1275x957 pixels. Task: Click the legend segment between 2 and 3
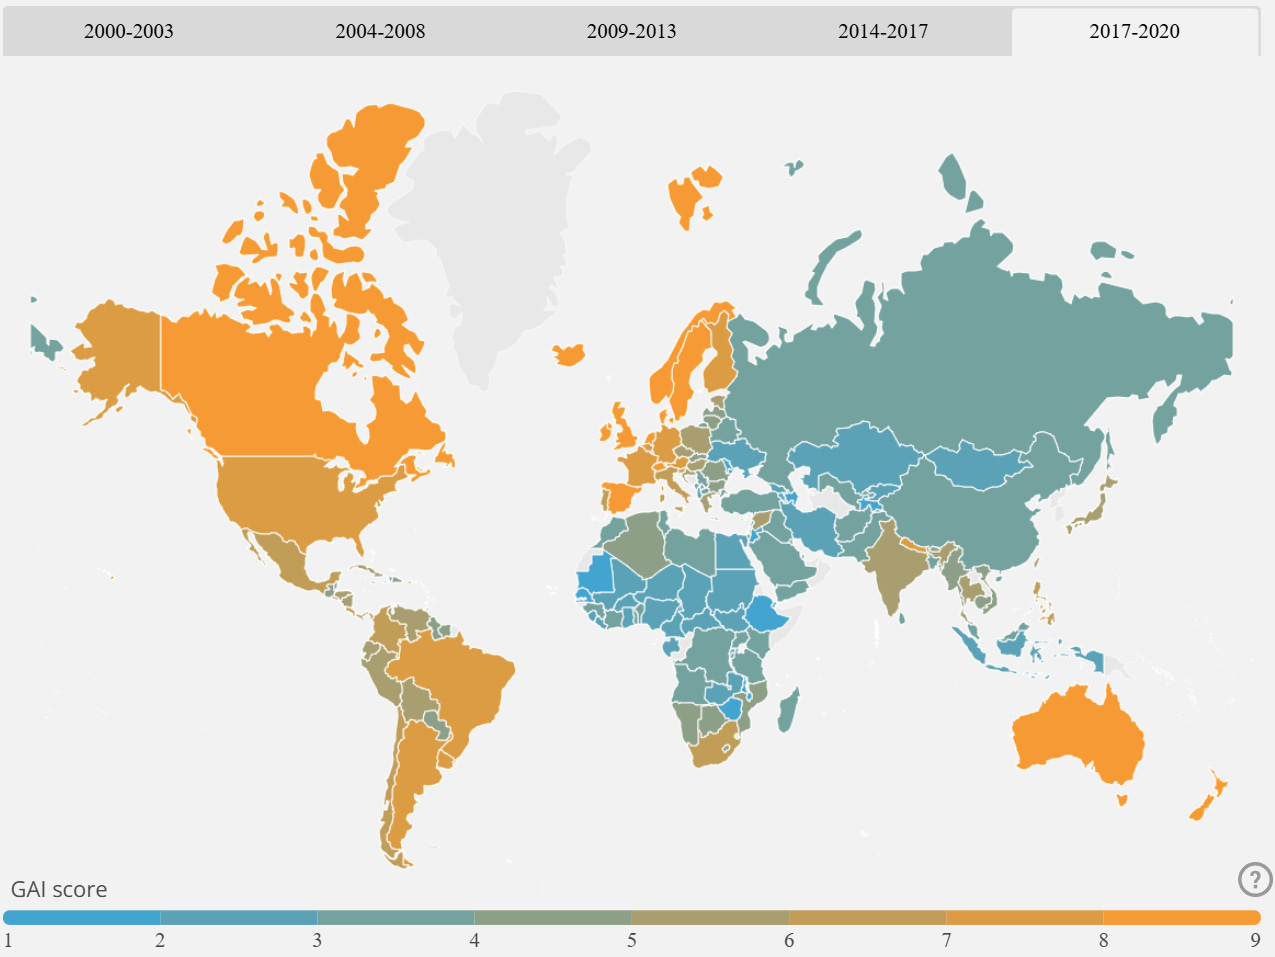pos(239,917)
